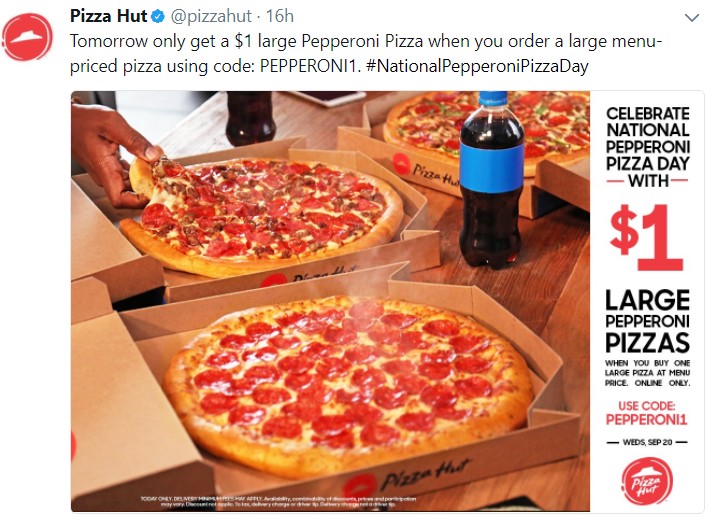Expand the tweet options chevron

692,18
